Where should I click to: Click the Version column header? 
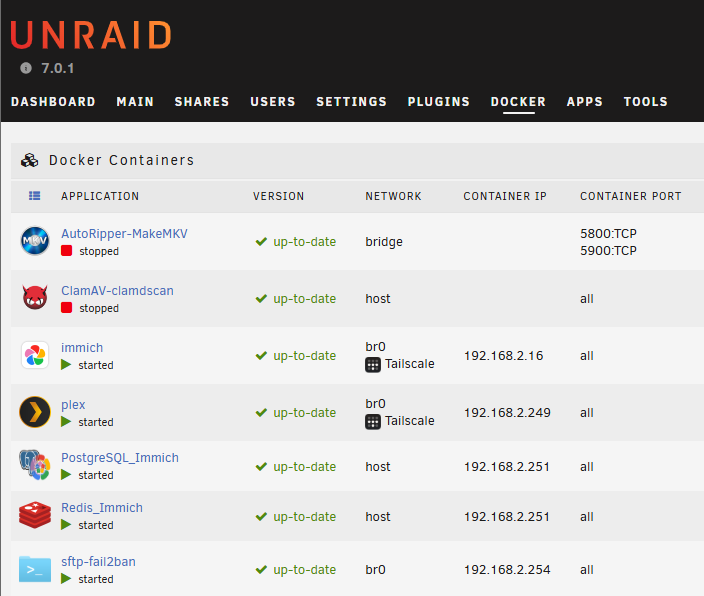(x=278, y=196)
